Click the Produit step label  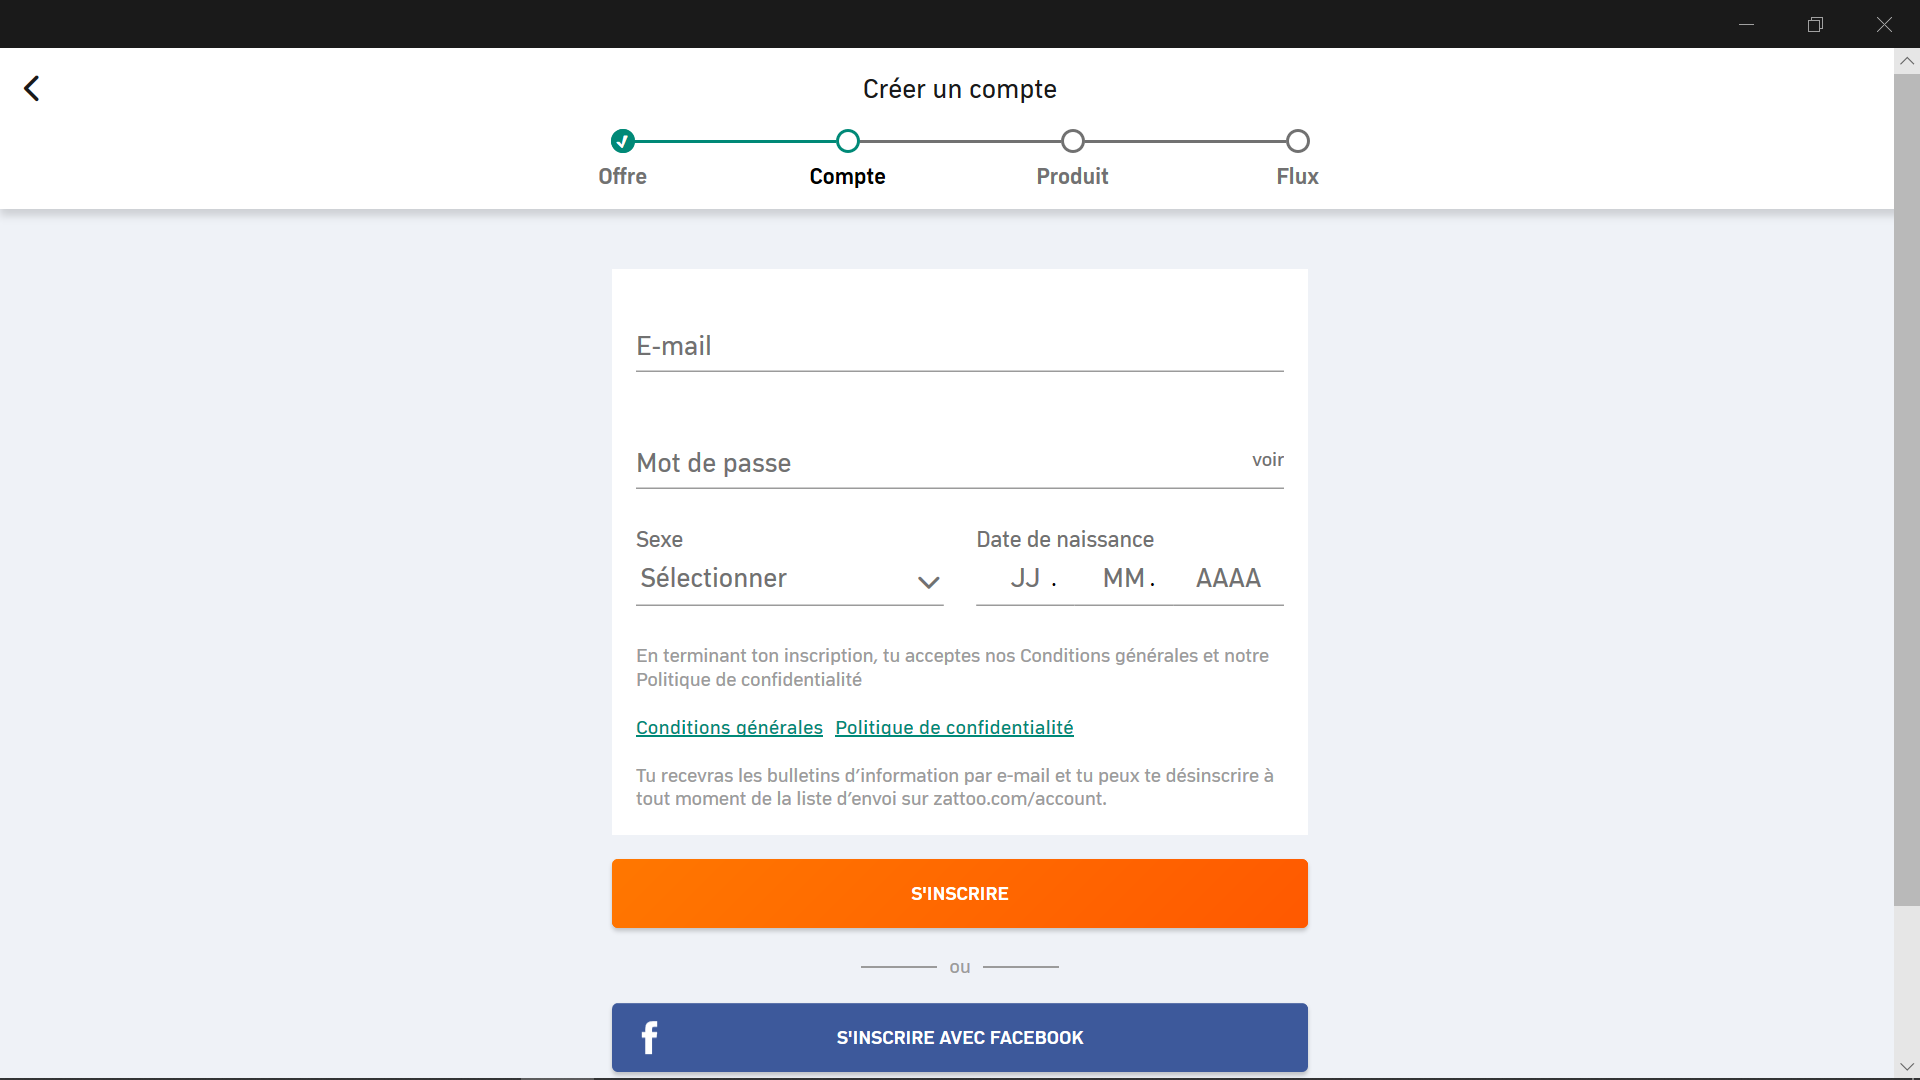pos(1072,176)
